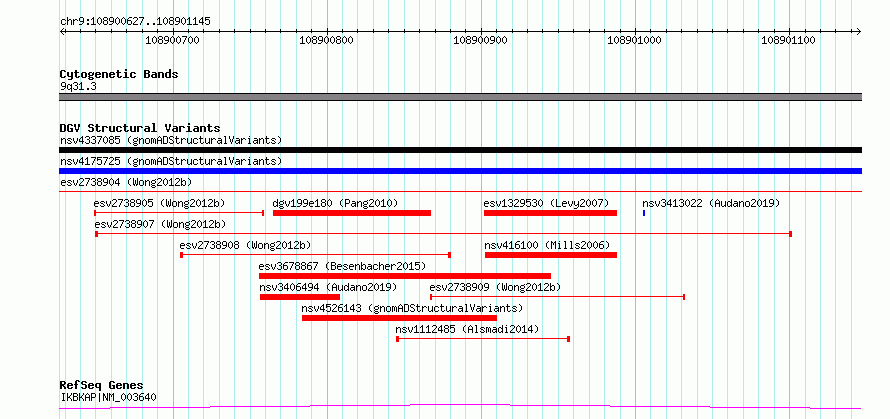Screen dimensions: 890x419
Task: Select the gray 9q31.3 cytogenetic band bar
Action: tap(460, 97)
